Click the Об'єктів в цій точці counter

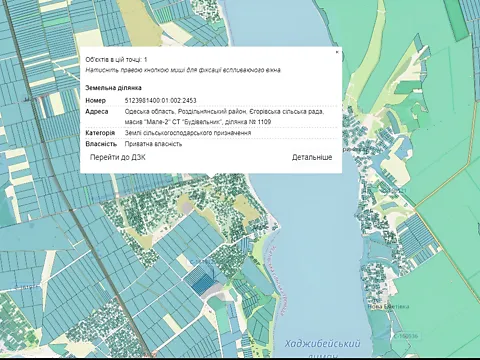coord(116,60)
